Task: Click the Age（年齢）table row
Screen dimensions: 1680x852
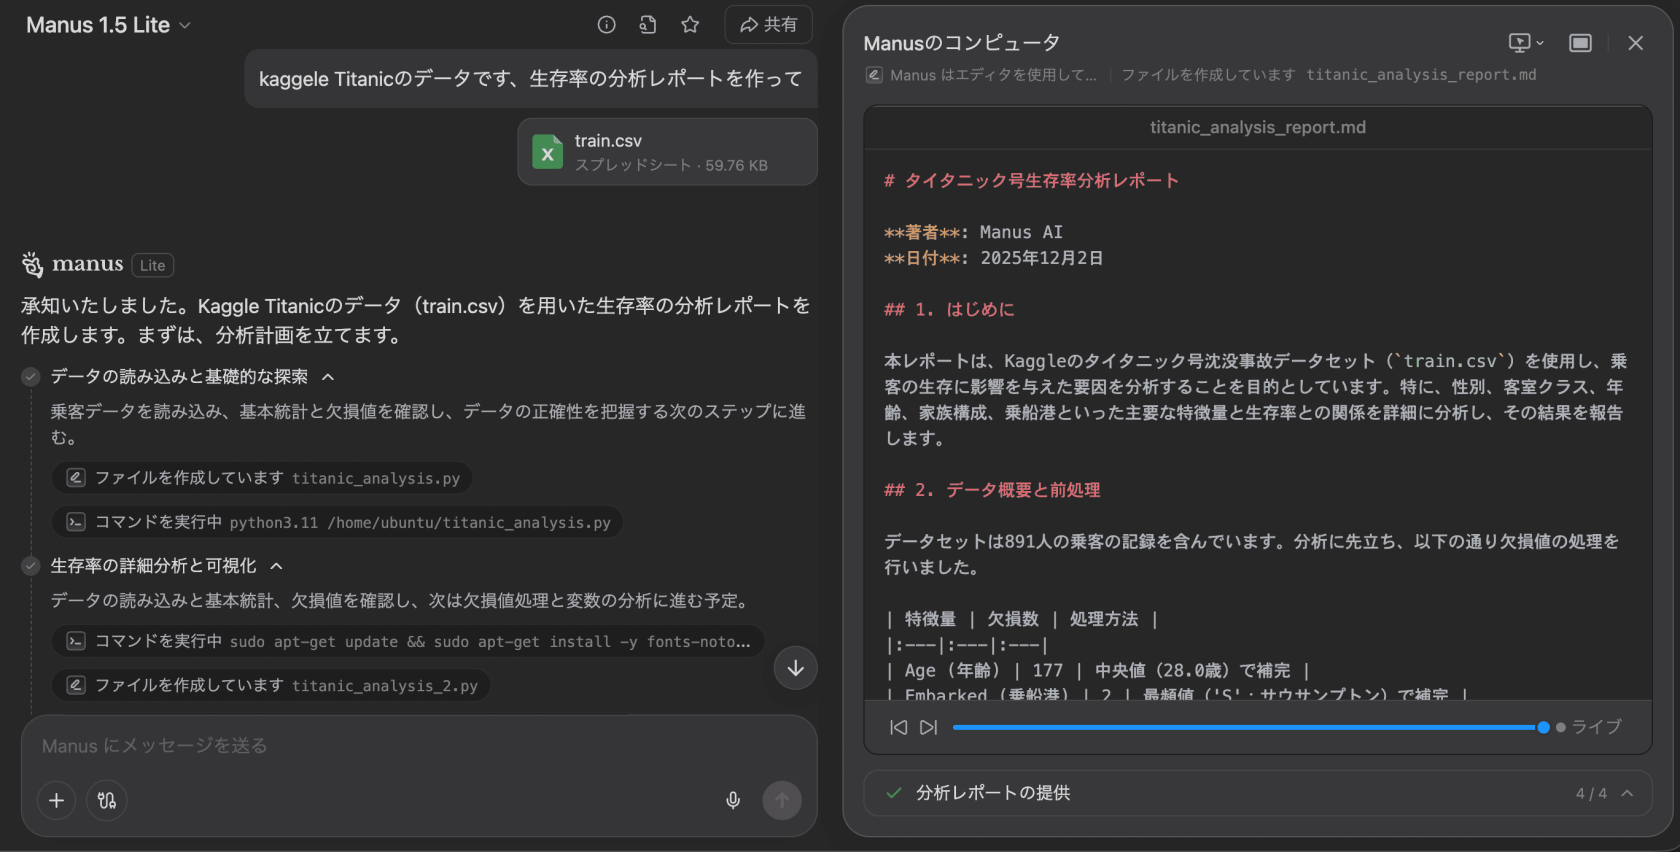Action: 1097,671
